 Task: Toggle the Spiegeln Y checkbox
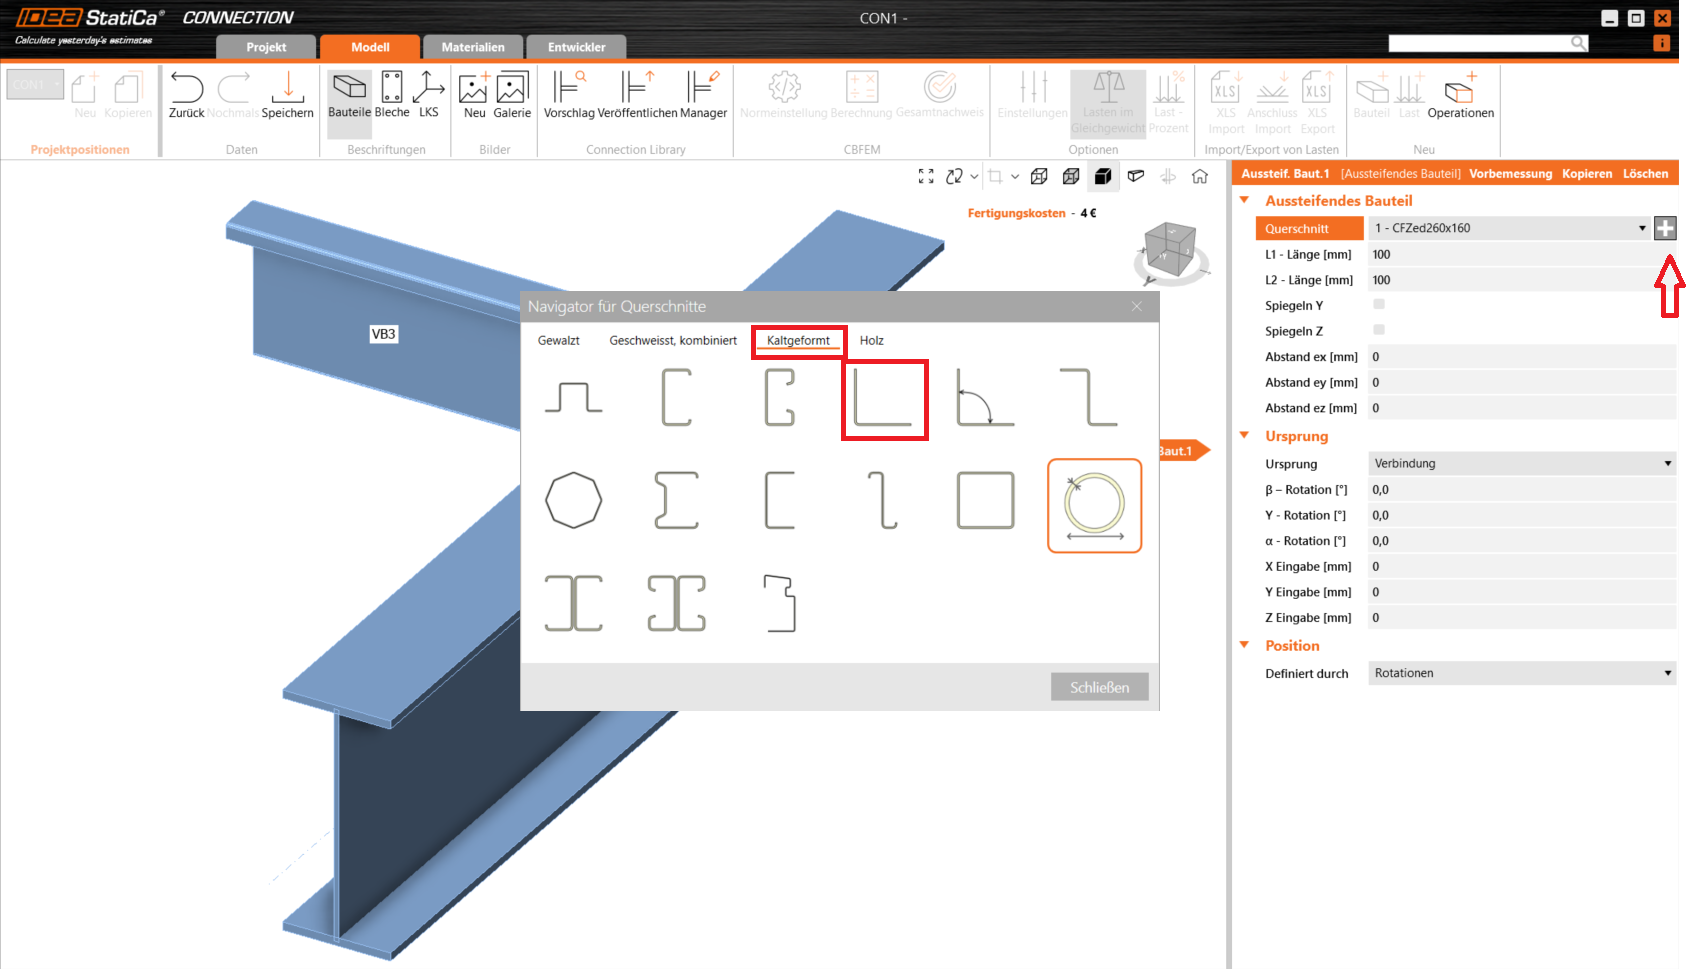[x=1379, y=304]
